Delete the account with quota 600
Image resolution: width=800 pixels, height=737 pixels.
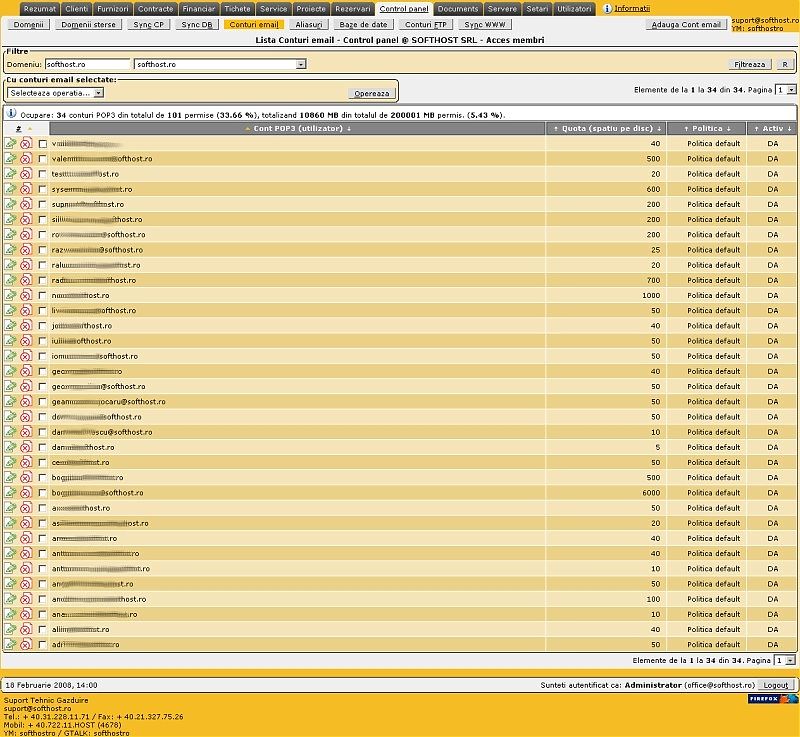26,189
